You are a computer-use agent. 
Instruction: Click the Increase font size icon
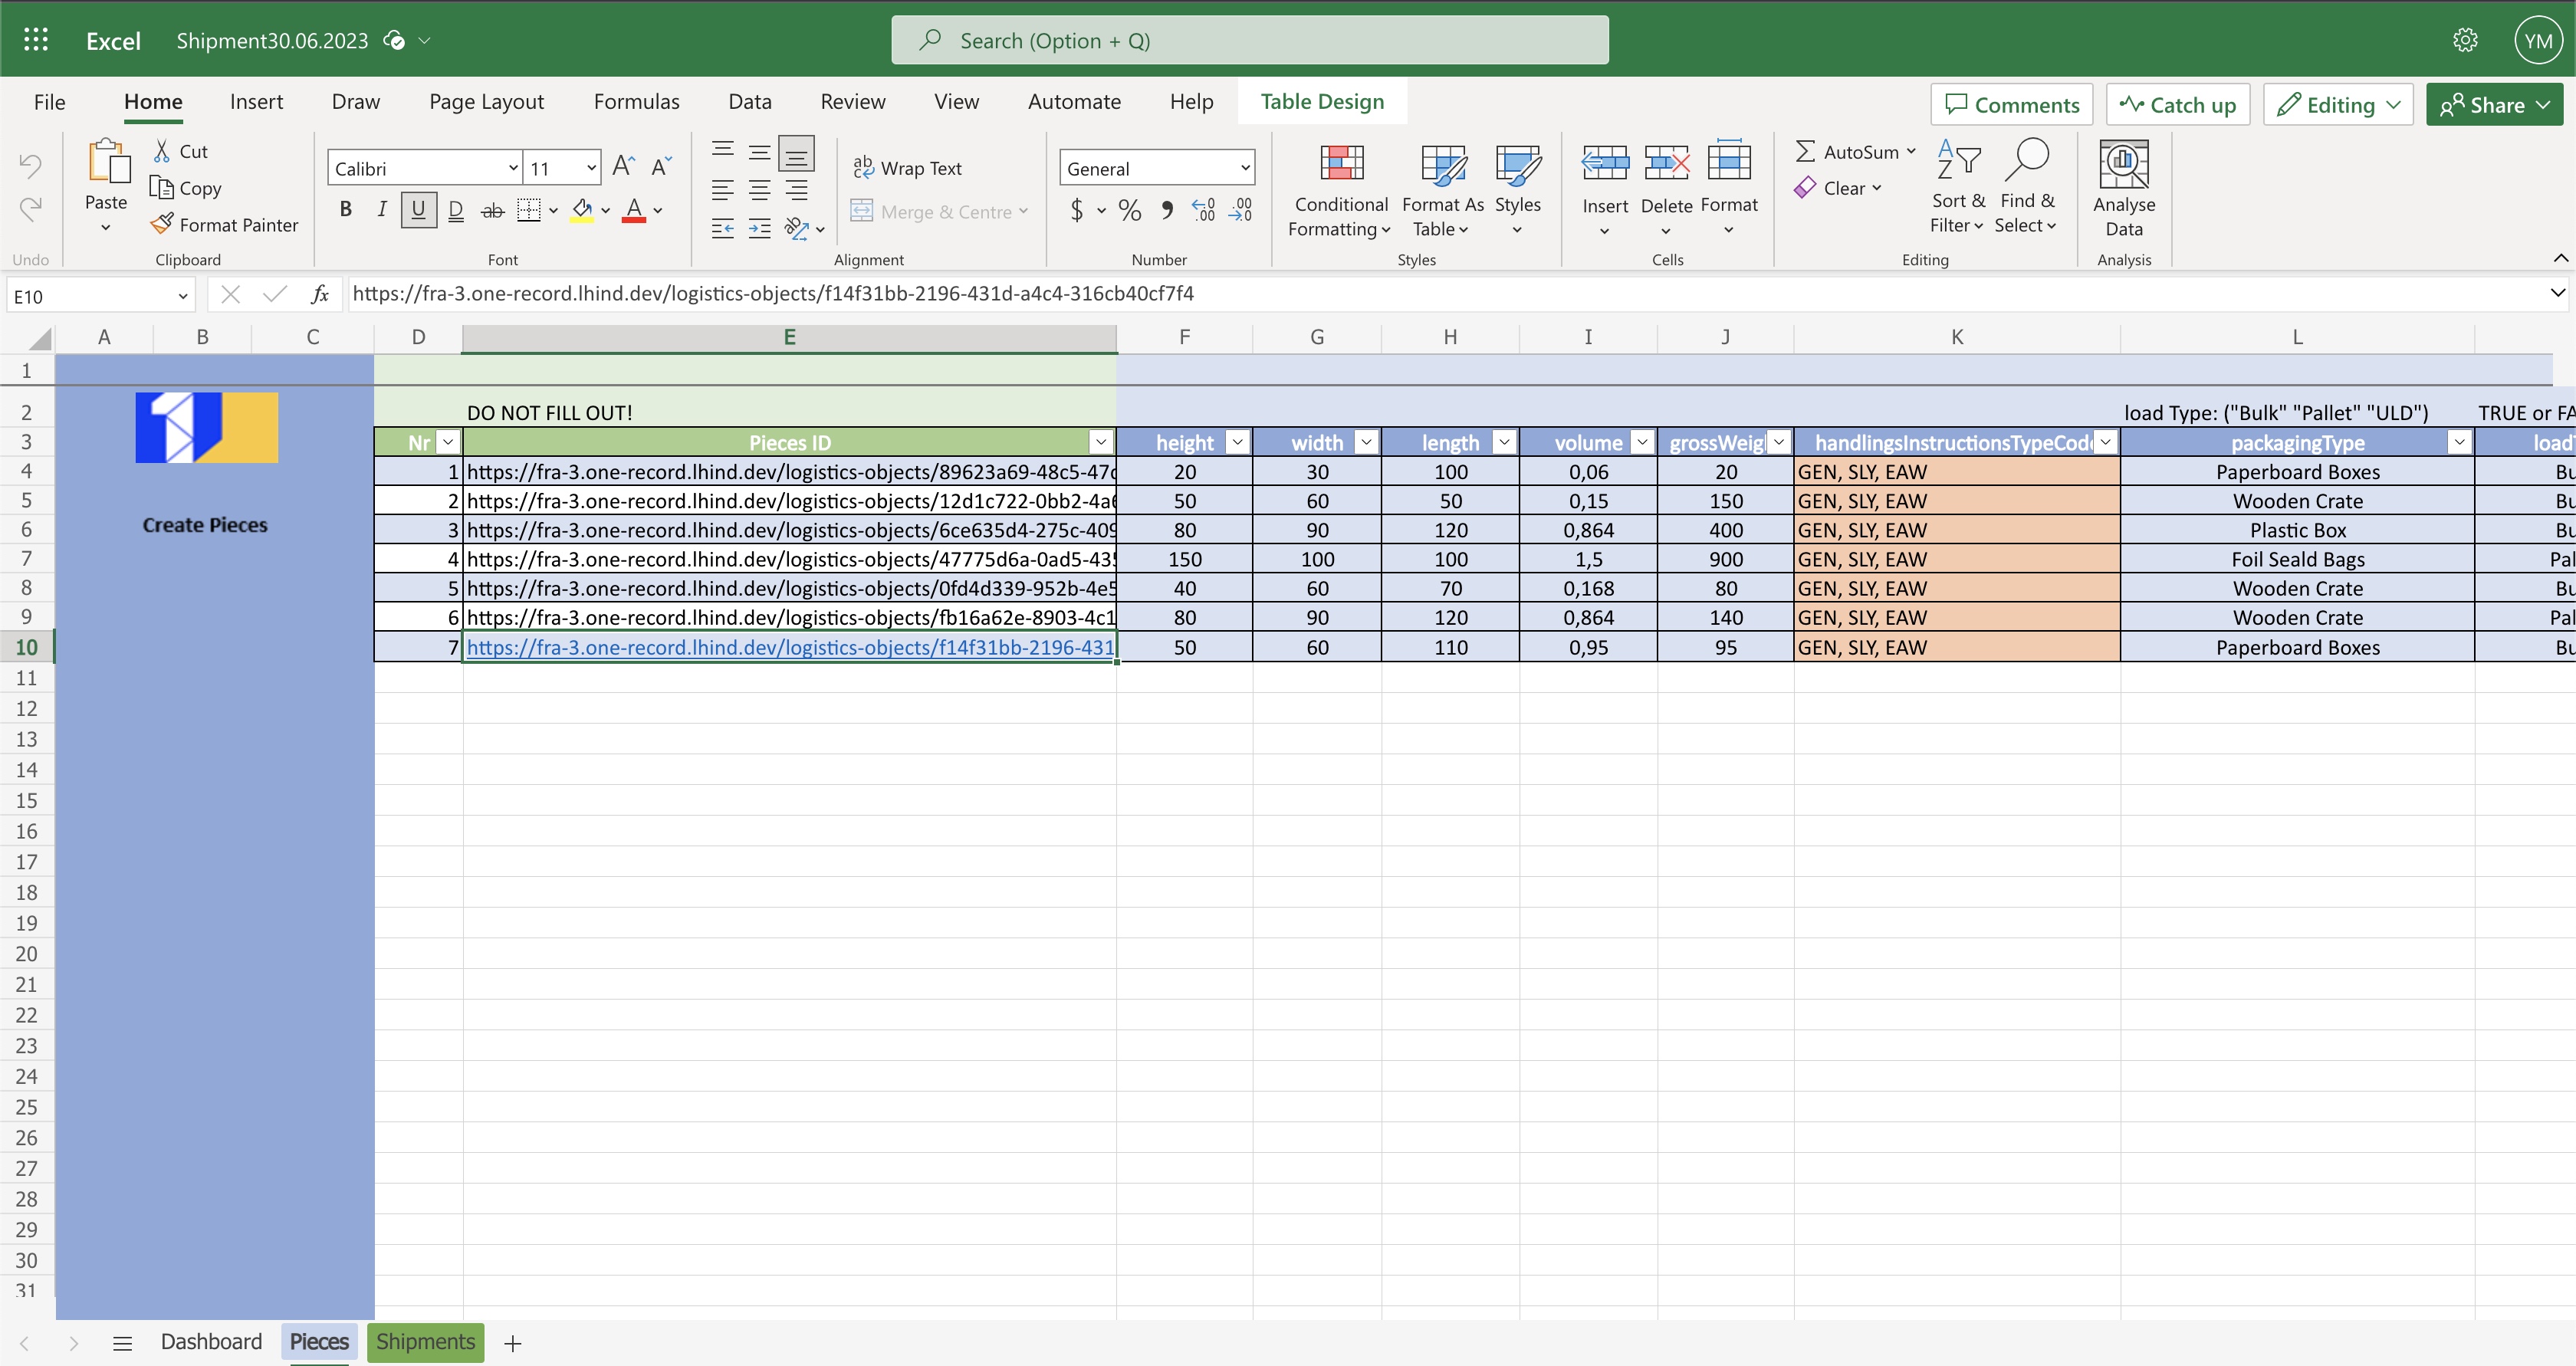point(623,167)
